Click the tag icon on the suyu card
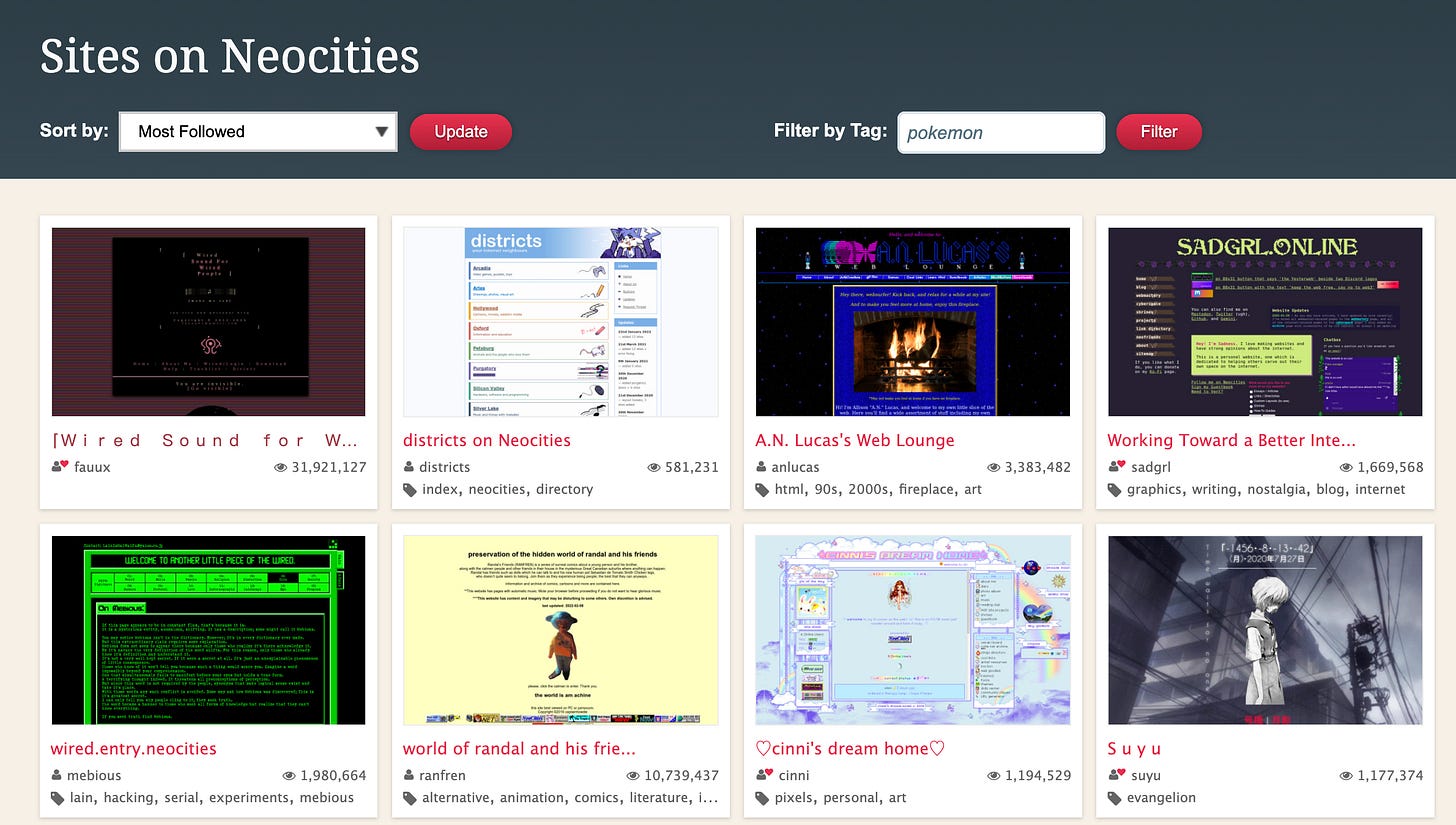Viewport: 1456px width, 825px height. pyautogui.click(x=1115, y=798)
